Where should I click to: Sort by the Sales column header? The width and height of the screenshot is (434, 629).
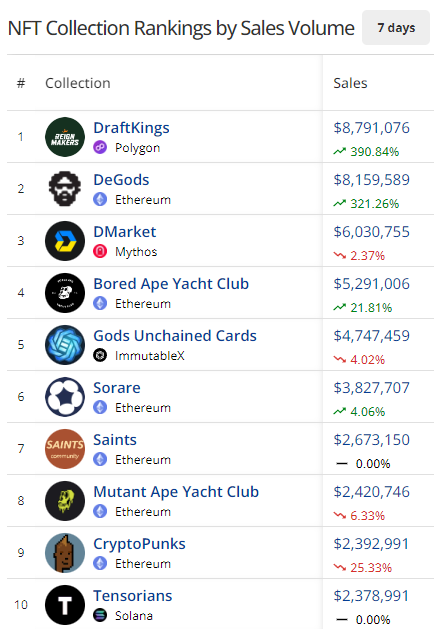coord(350,83)
